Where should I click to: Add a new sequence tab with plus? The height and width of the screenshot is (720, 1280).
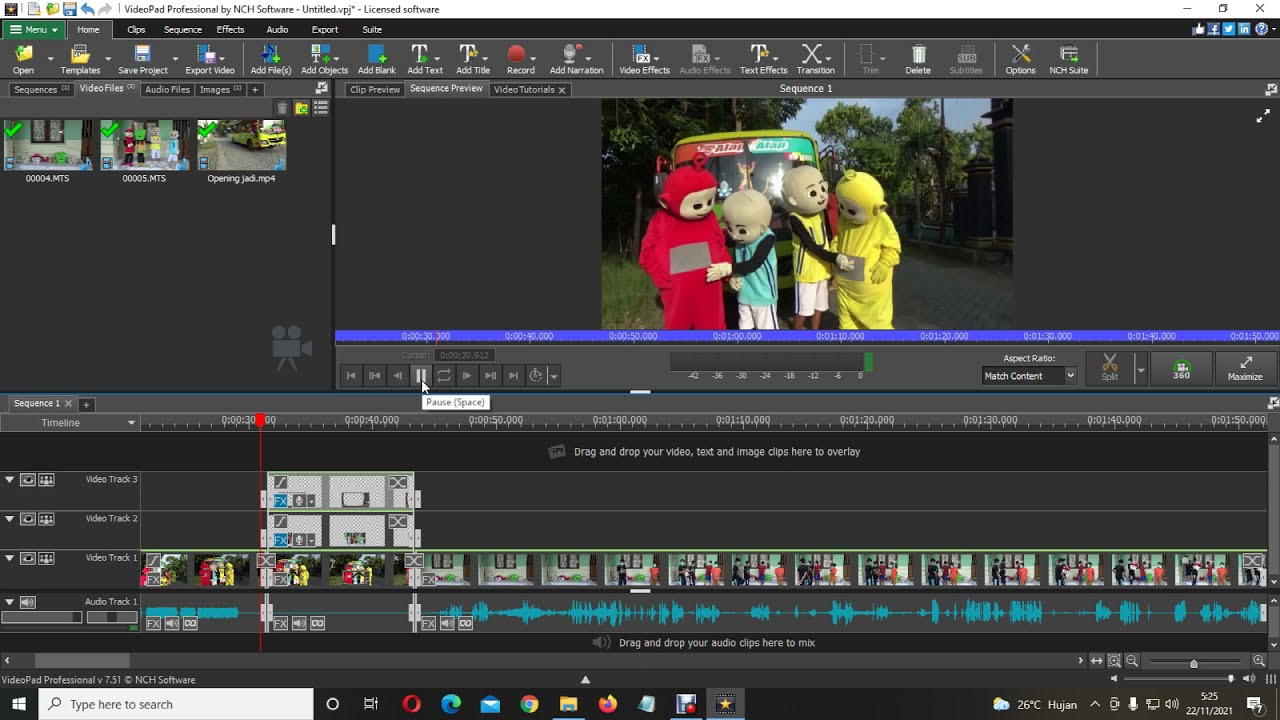86,404
